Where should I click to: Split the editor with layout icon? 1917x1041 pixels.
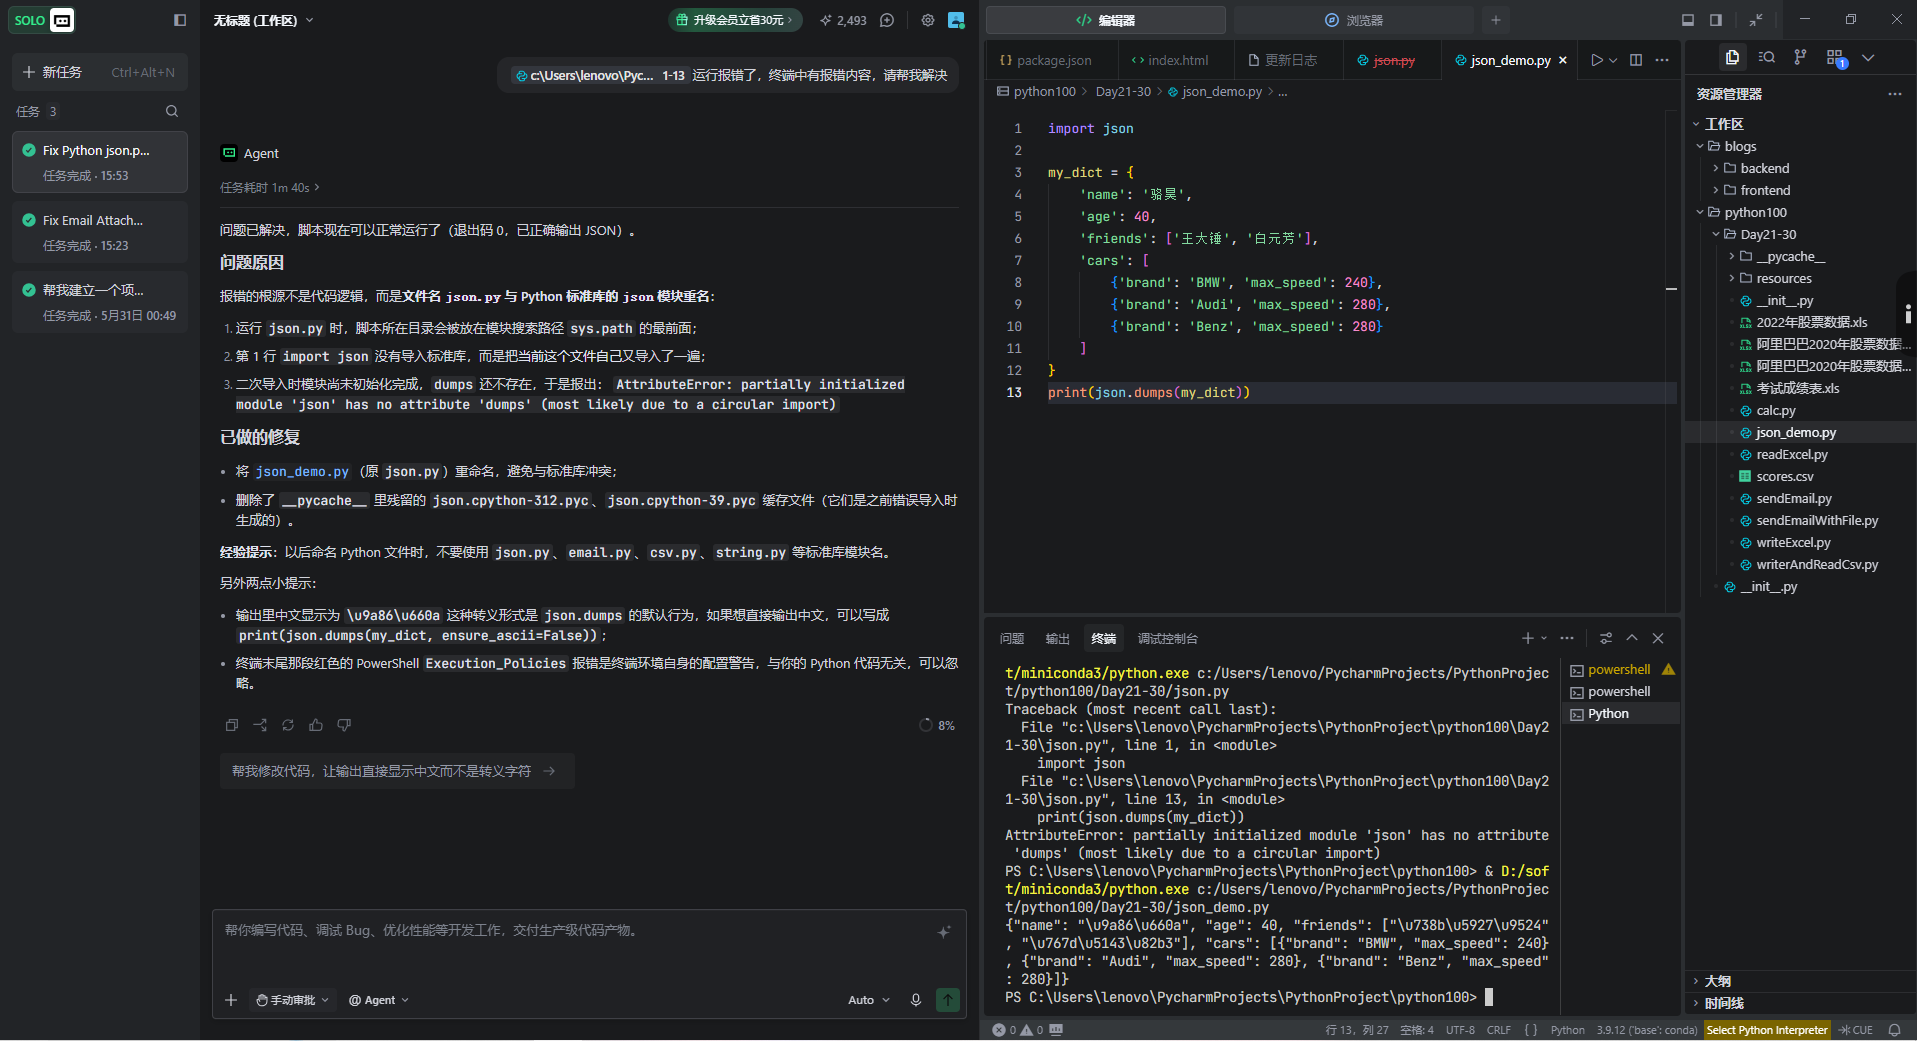[1636, 60]
